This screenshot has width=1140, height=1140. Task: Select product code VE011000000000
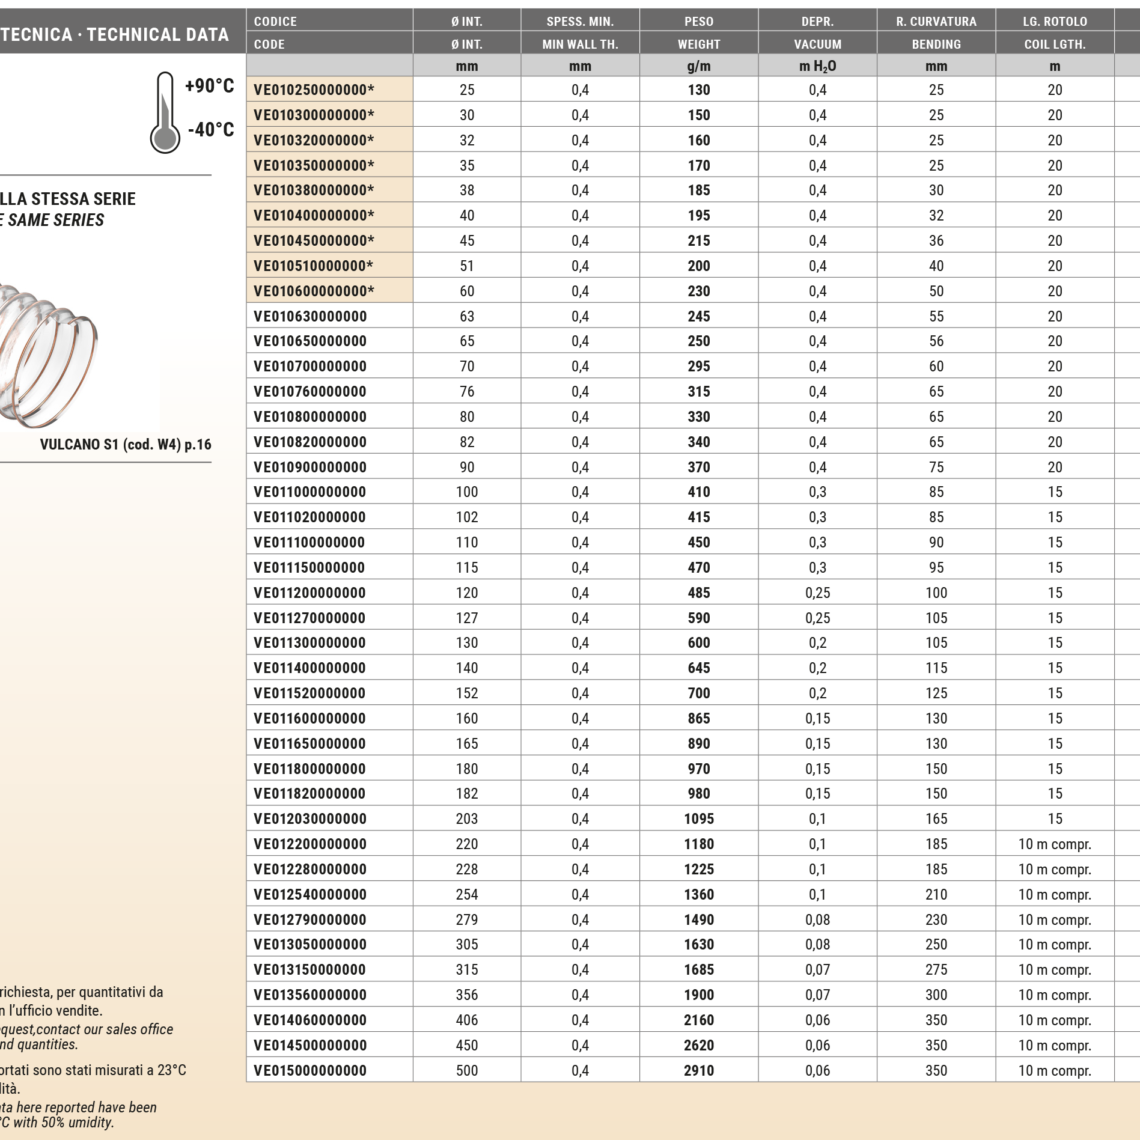point(310,492)
